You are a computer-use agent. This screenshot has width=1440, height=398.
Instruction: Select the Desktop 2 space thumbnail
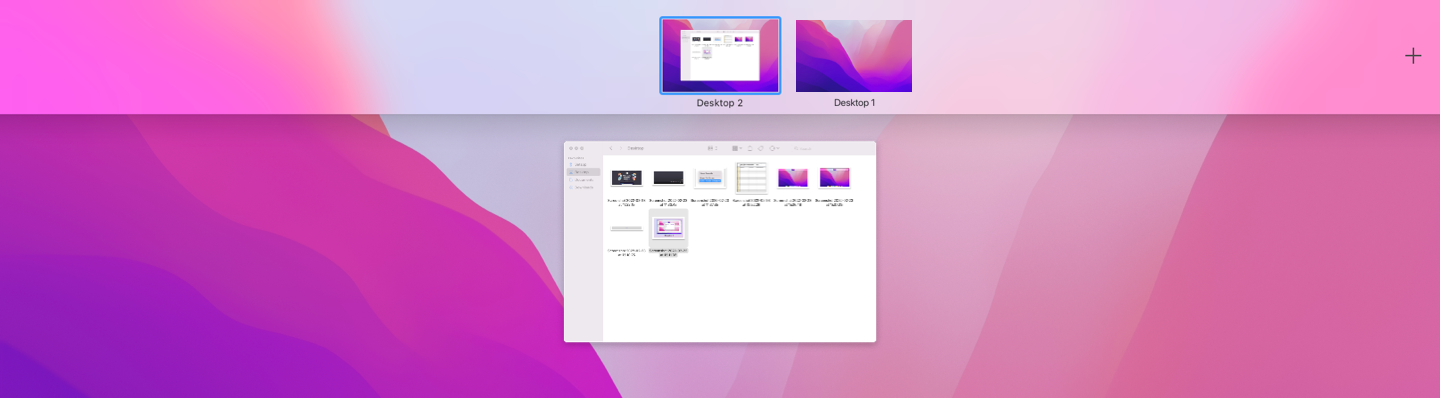coord(720,56)
